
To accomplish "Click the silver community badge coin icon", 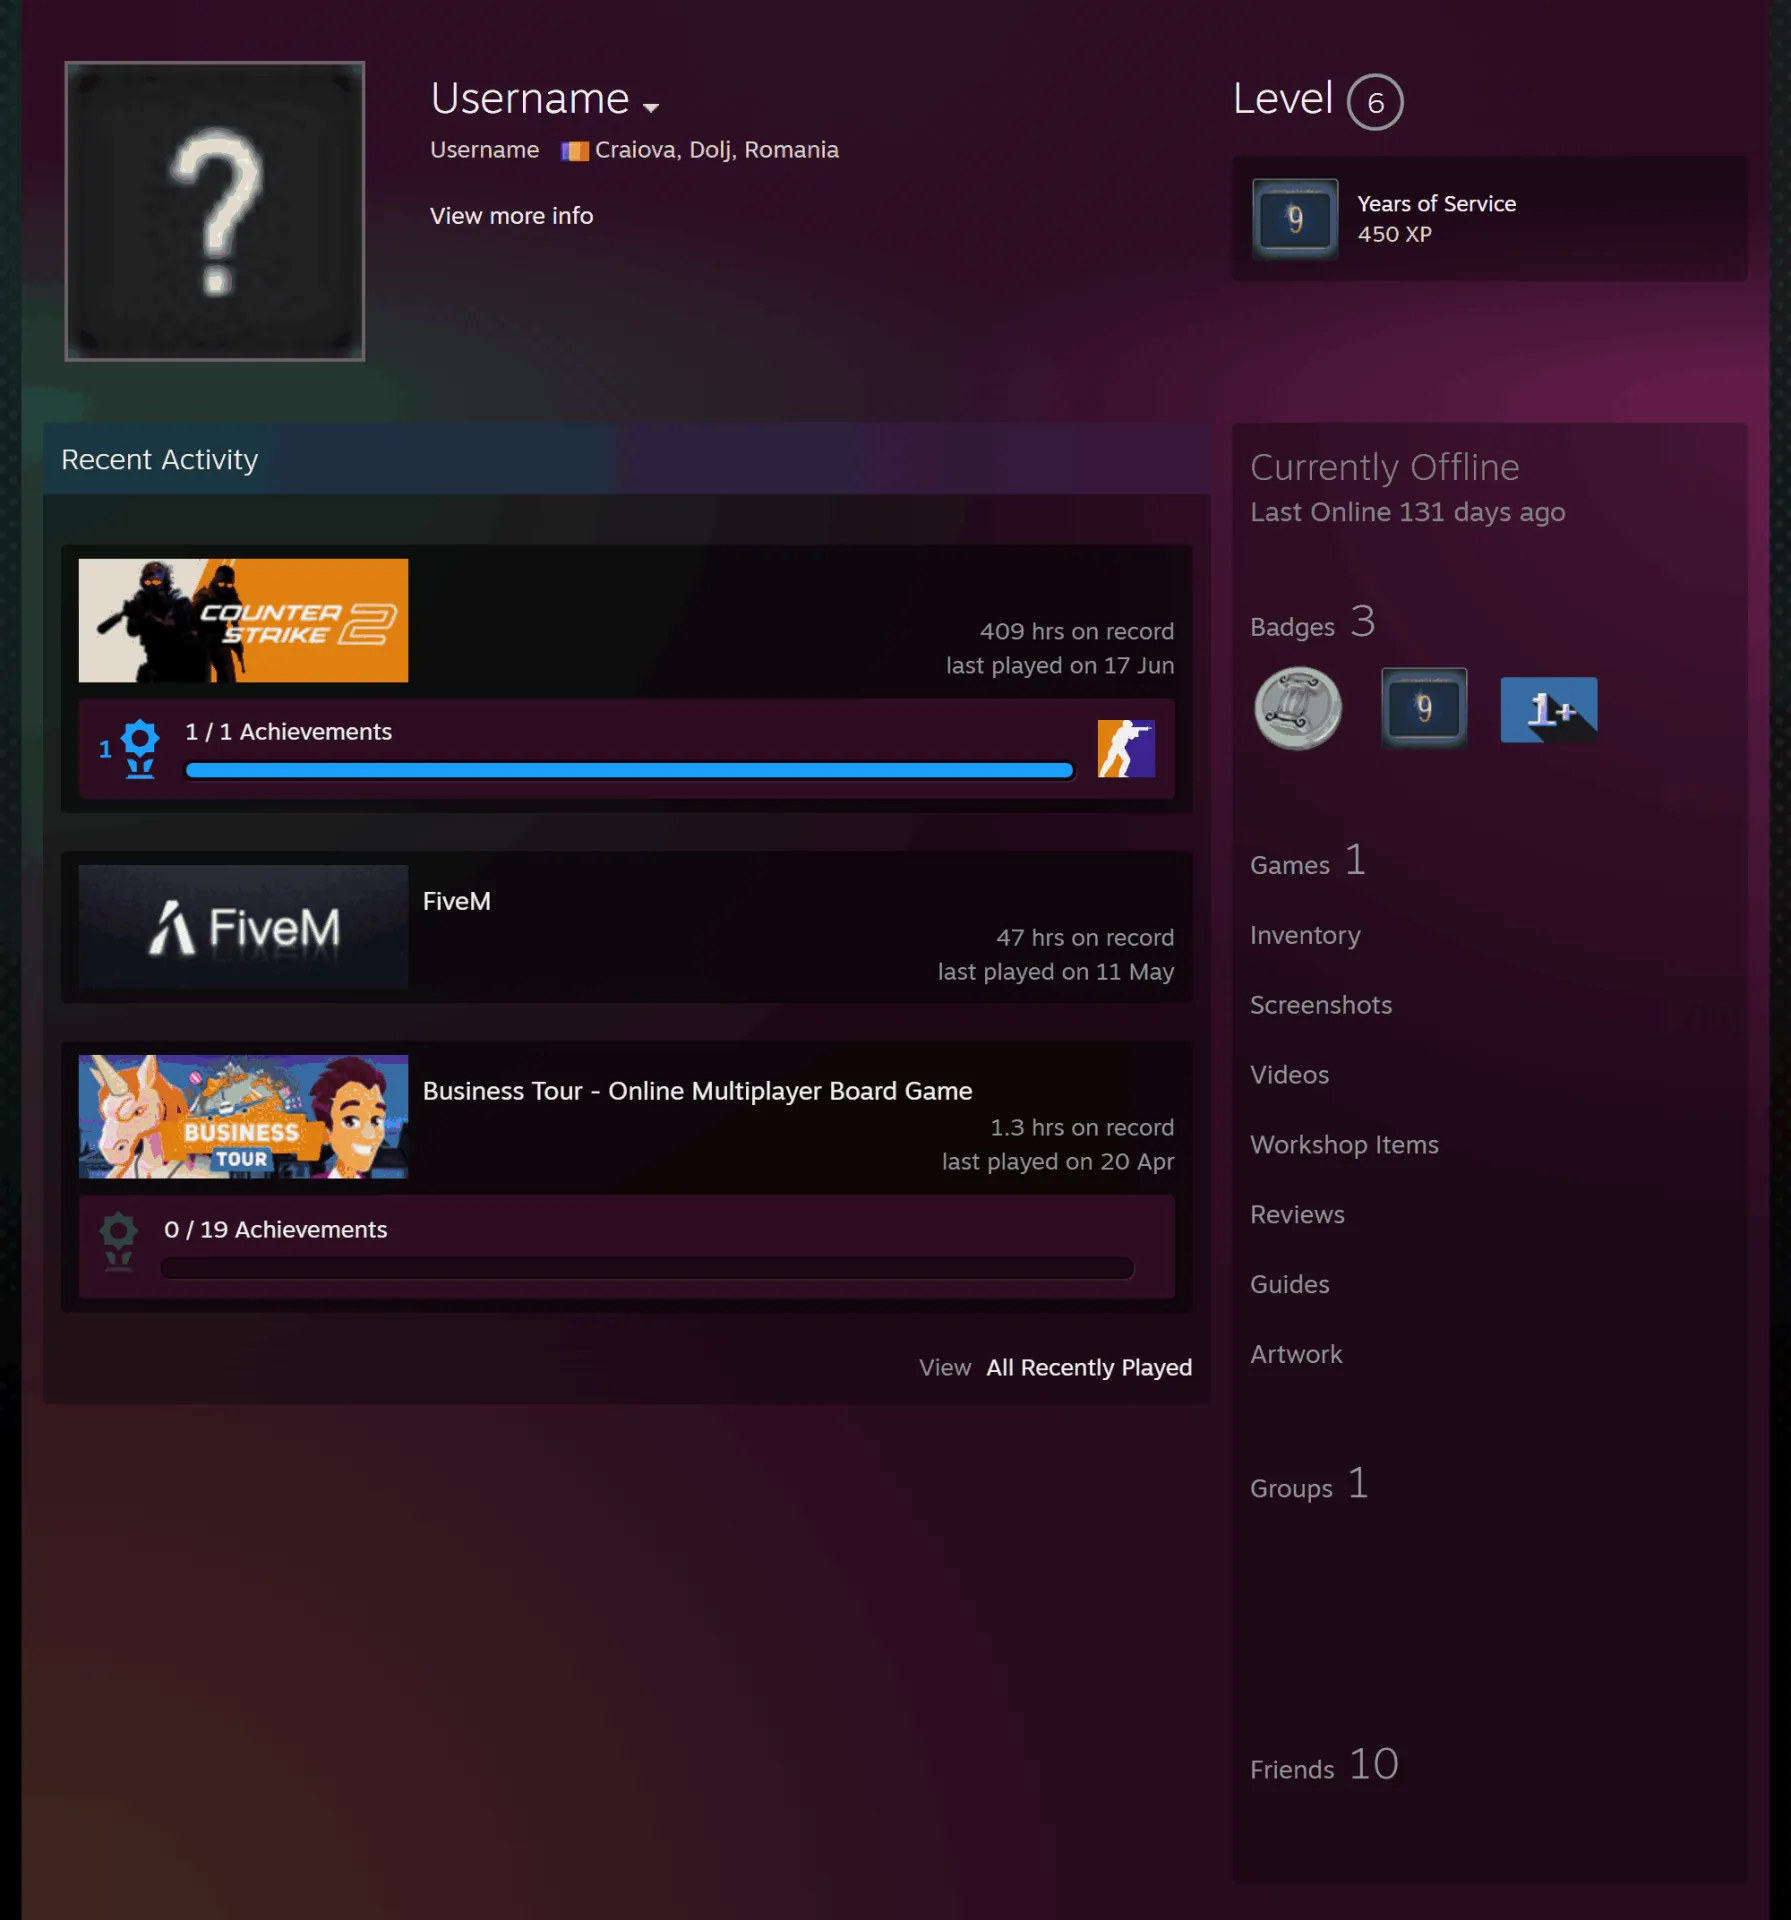I will click(1298, 709).
